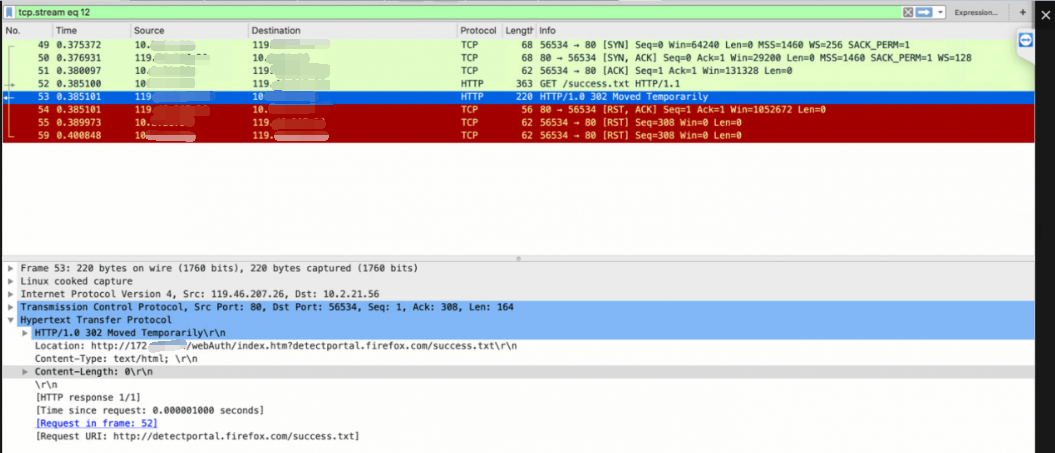Expand the Frame 53 tree node
This screenshot has height=453, width=1055.
point(10,268)
